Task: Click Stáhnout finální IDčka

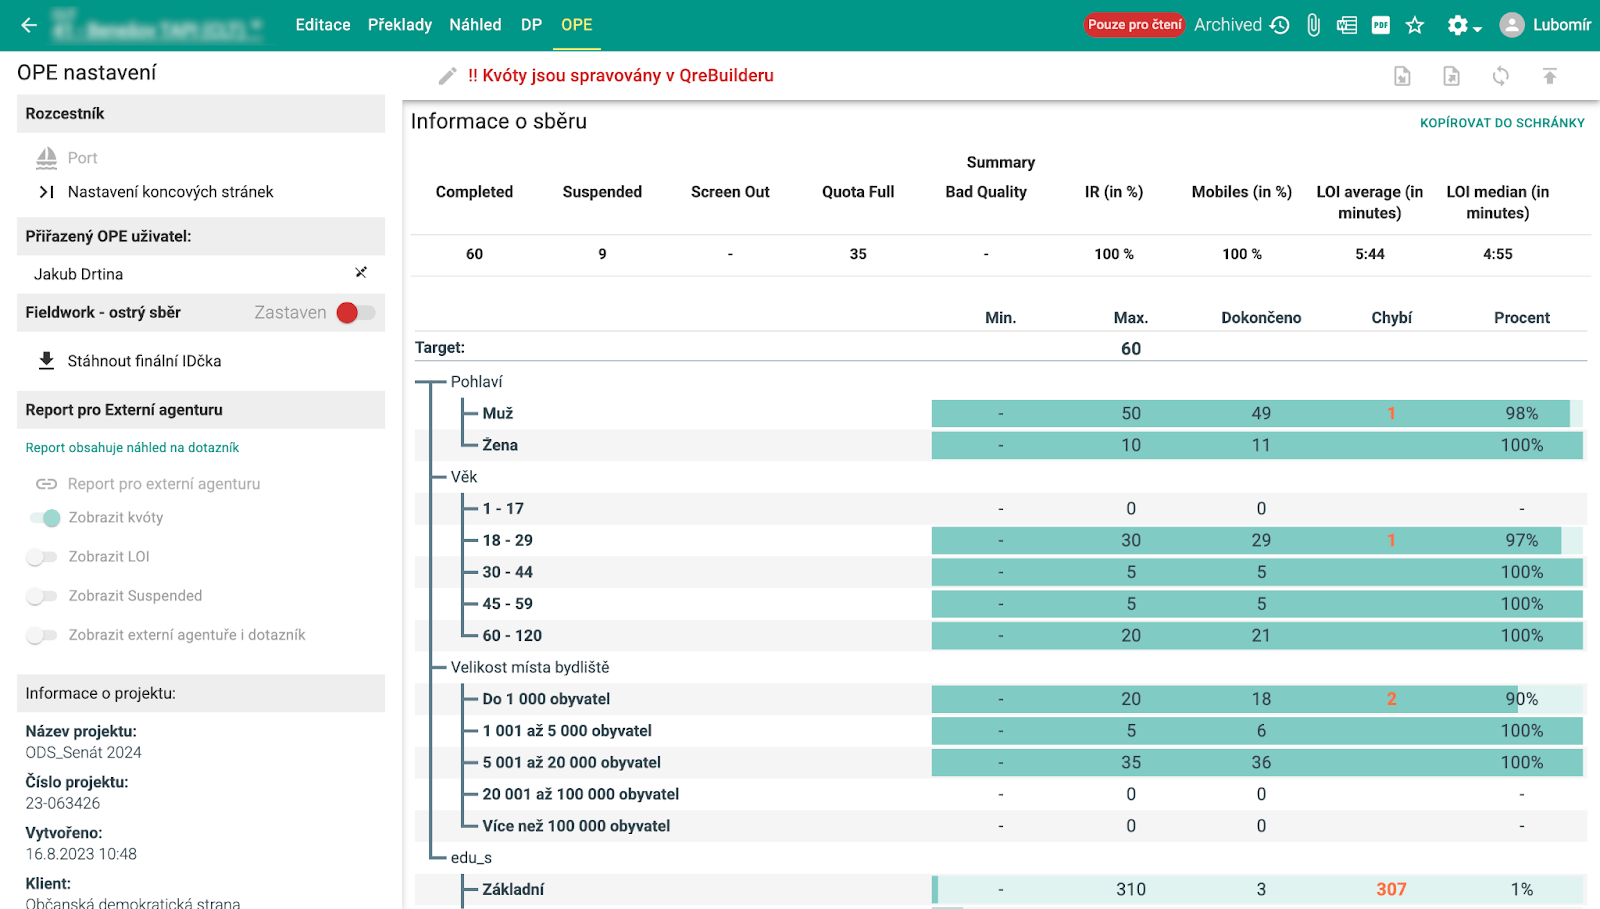Action: coord(144,361)
